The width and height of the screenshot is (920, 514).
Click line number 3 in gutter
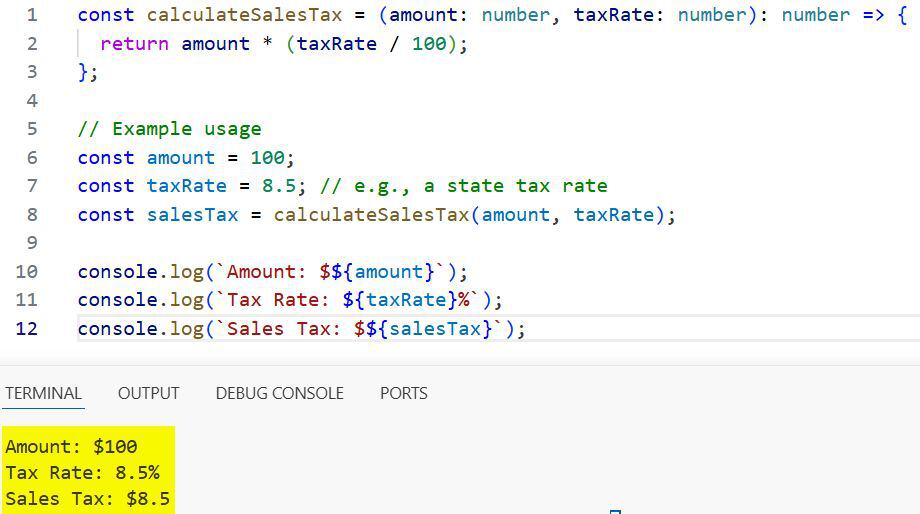tap(32, 72)
